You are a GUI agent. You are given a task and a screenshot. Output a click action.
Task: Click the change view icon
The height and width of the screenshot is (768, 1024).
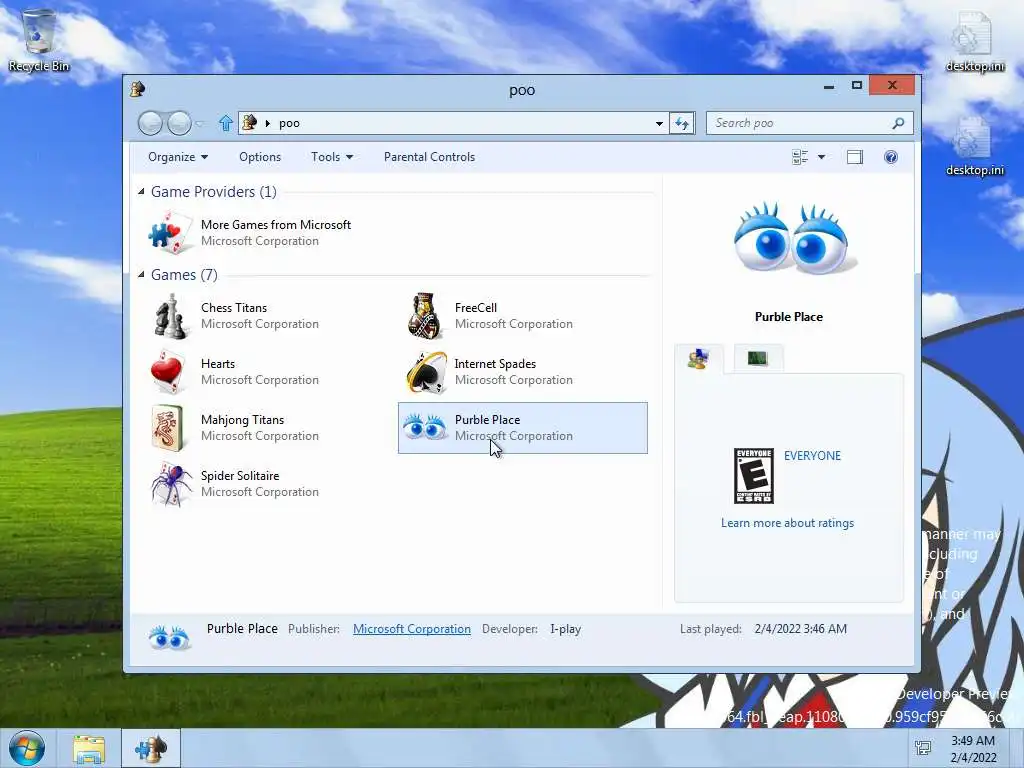(800, 157)
